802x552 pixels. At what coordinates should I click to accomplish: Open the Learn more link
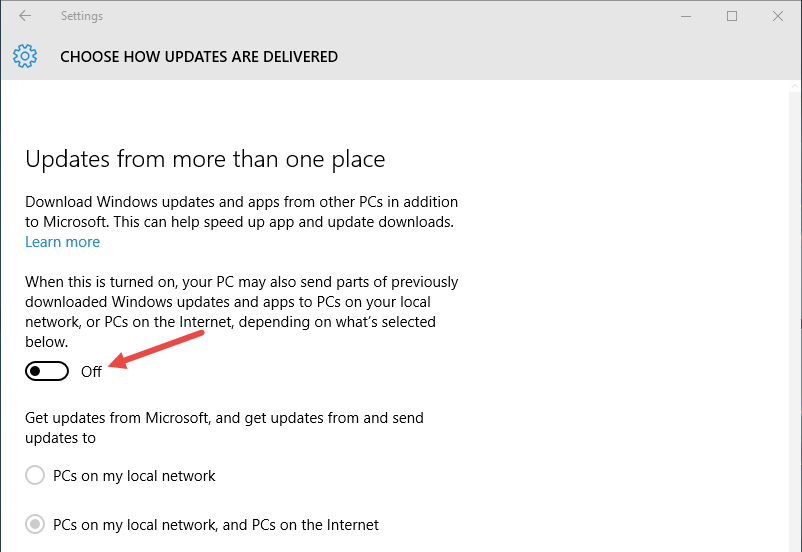point(62,242)
